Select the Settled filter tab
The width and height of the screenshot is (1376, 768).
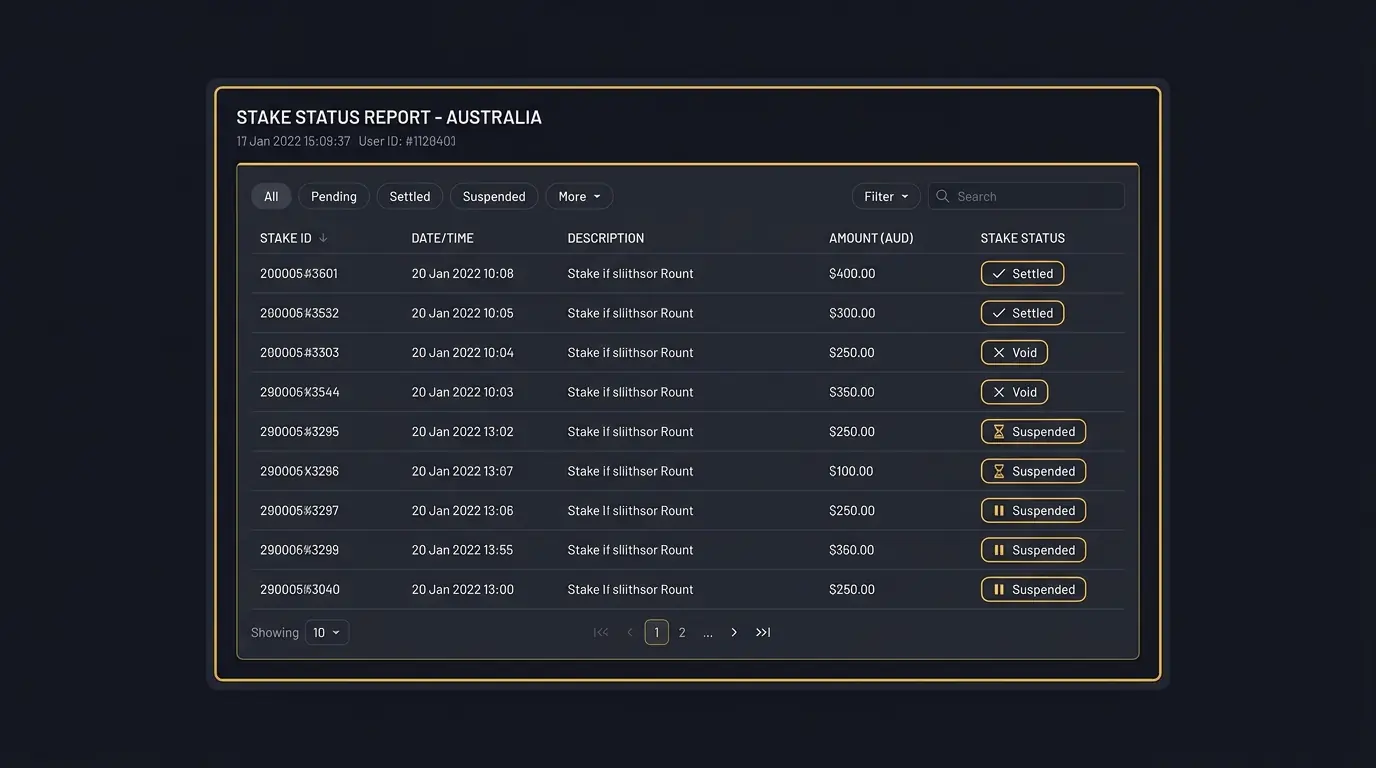(410, 196)
